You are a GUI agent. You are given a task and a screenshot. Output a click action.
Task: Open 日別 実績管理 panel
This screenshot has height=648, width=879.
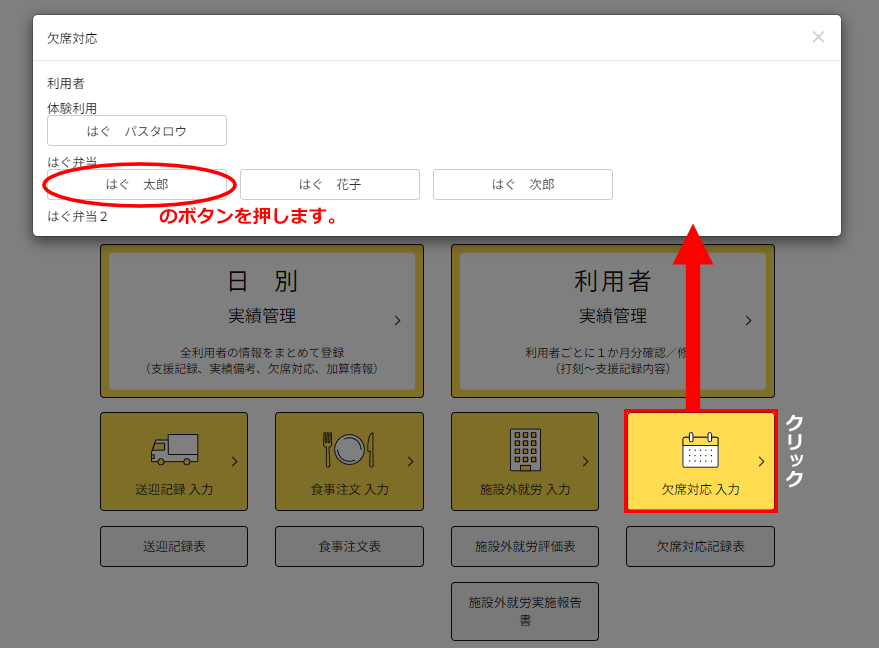coord(261,321)
